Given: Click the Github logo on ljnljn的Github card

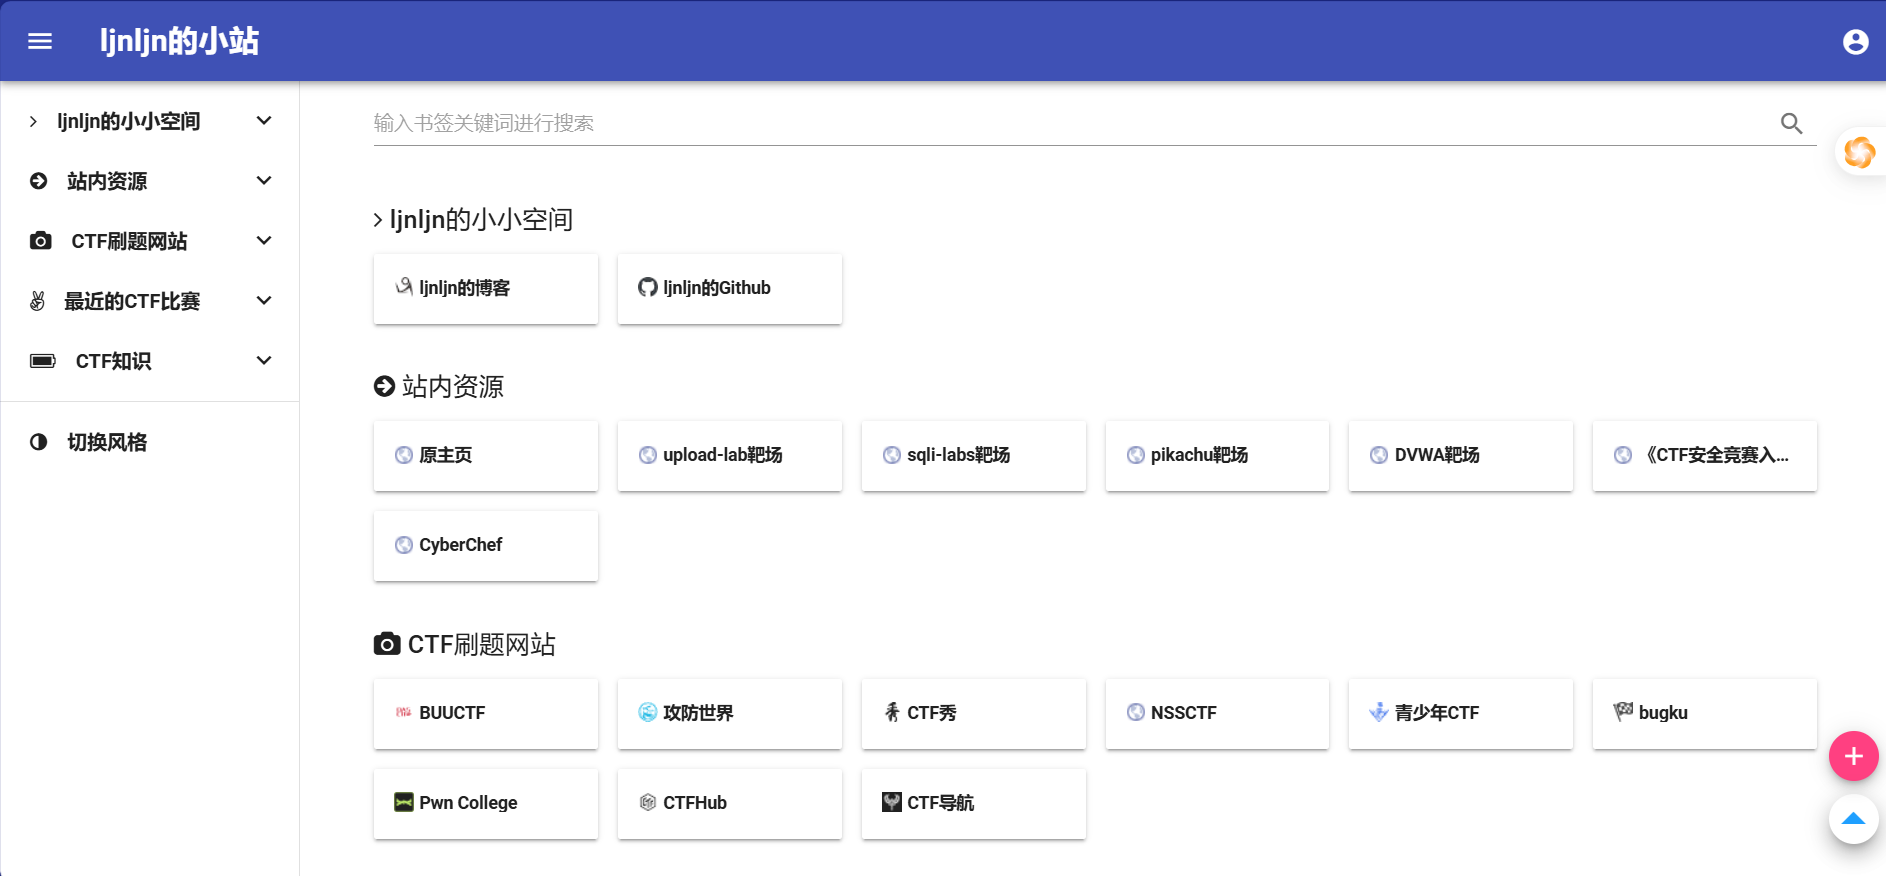Looking at the screenshot, I should coord(648,288).
